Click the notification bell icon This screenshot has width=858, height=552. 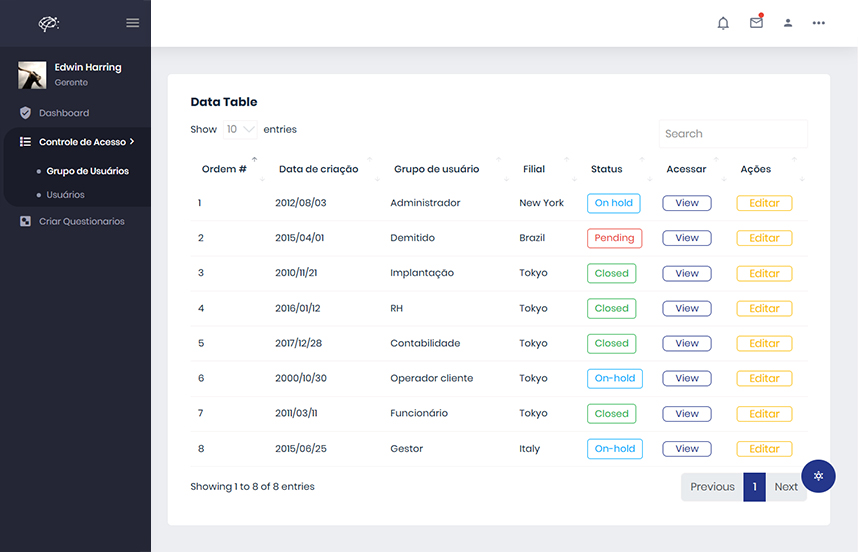tap(723, 23)
